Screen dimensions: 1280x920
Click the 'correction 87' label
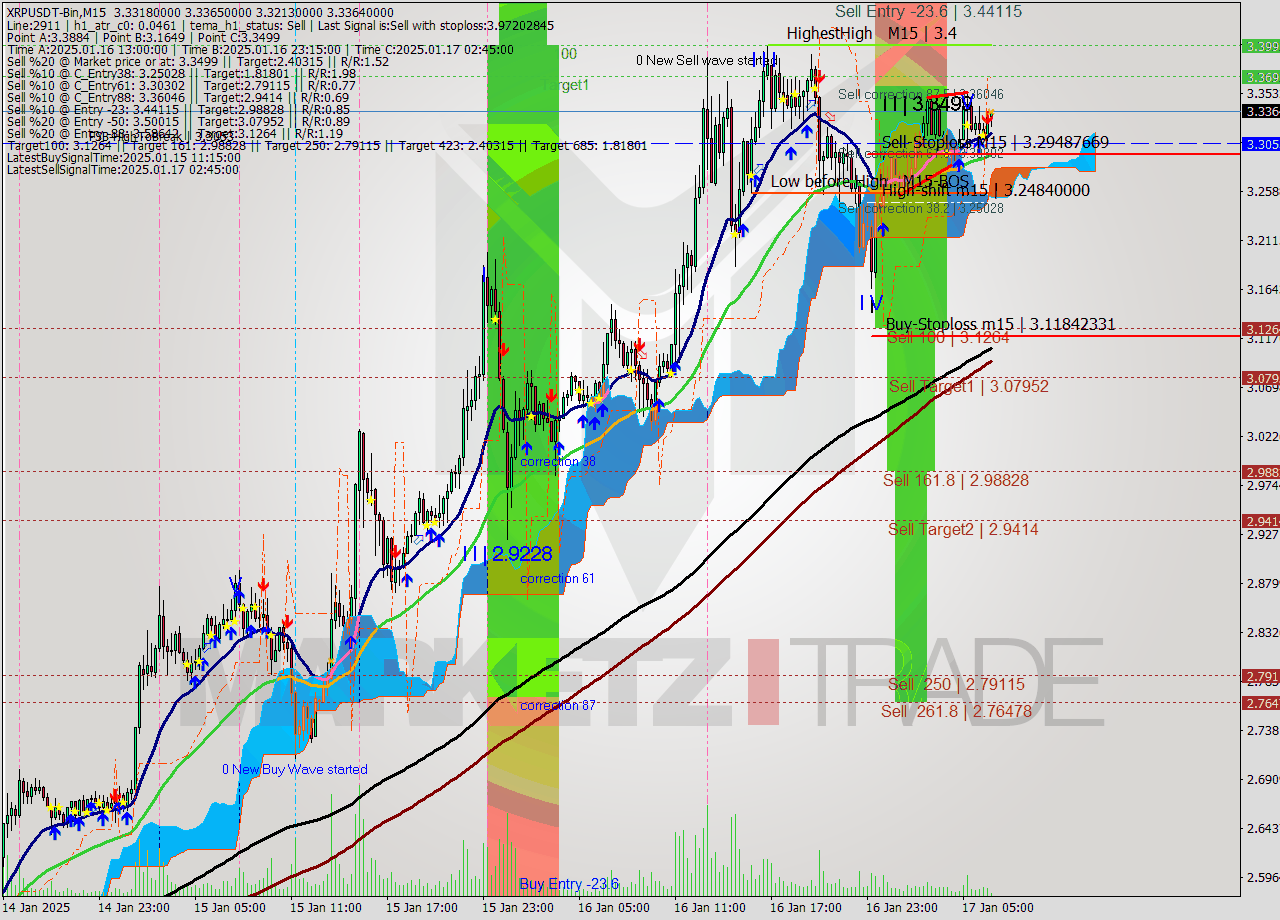pyautogui.click(x=558, y=705)
